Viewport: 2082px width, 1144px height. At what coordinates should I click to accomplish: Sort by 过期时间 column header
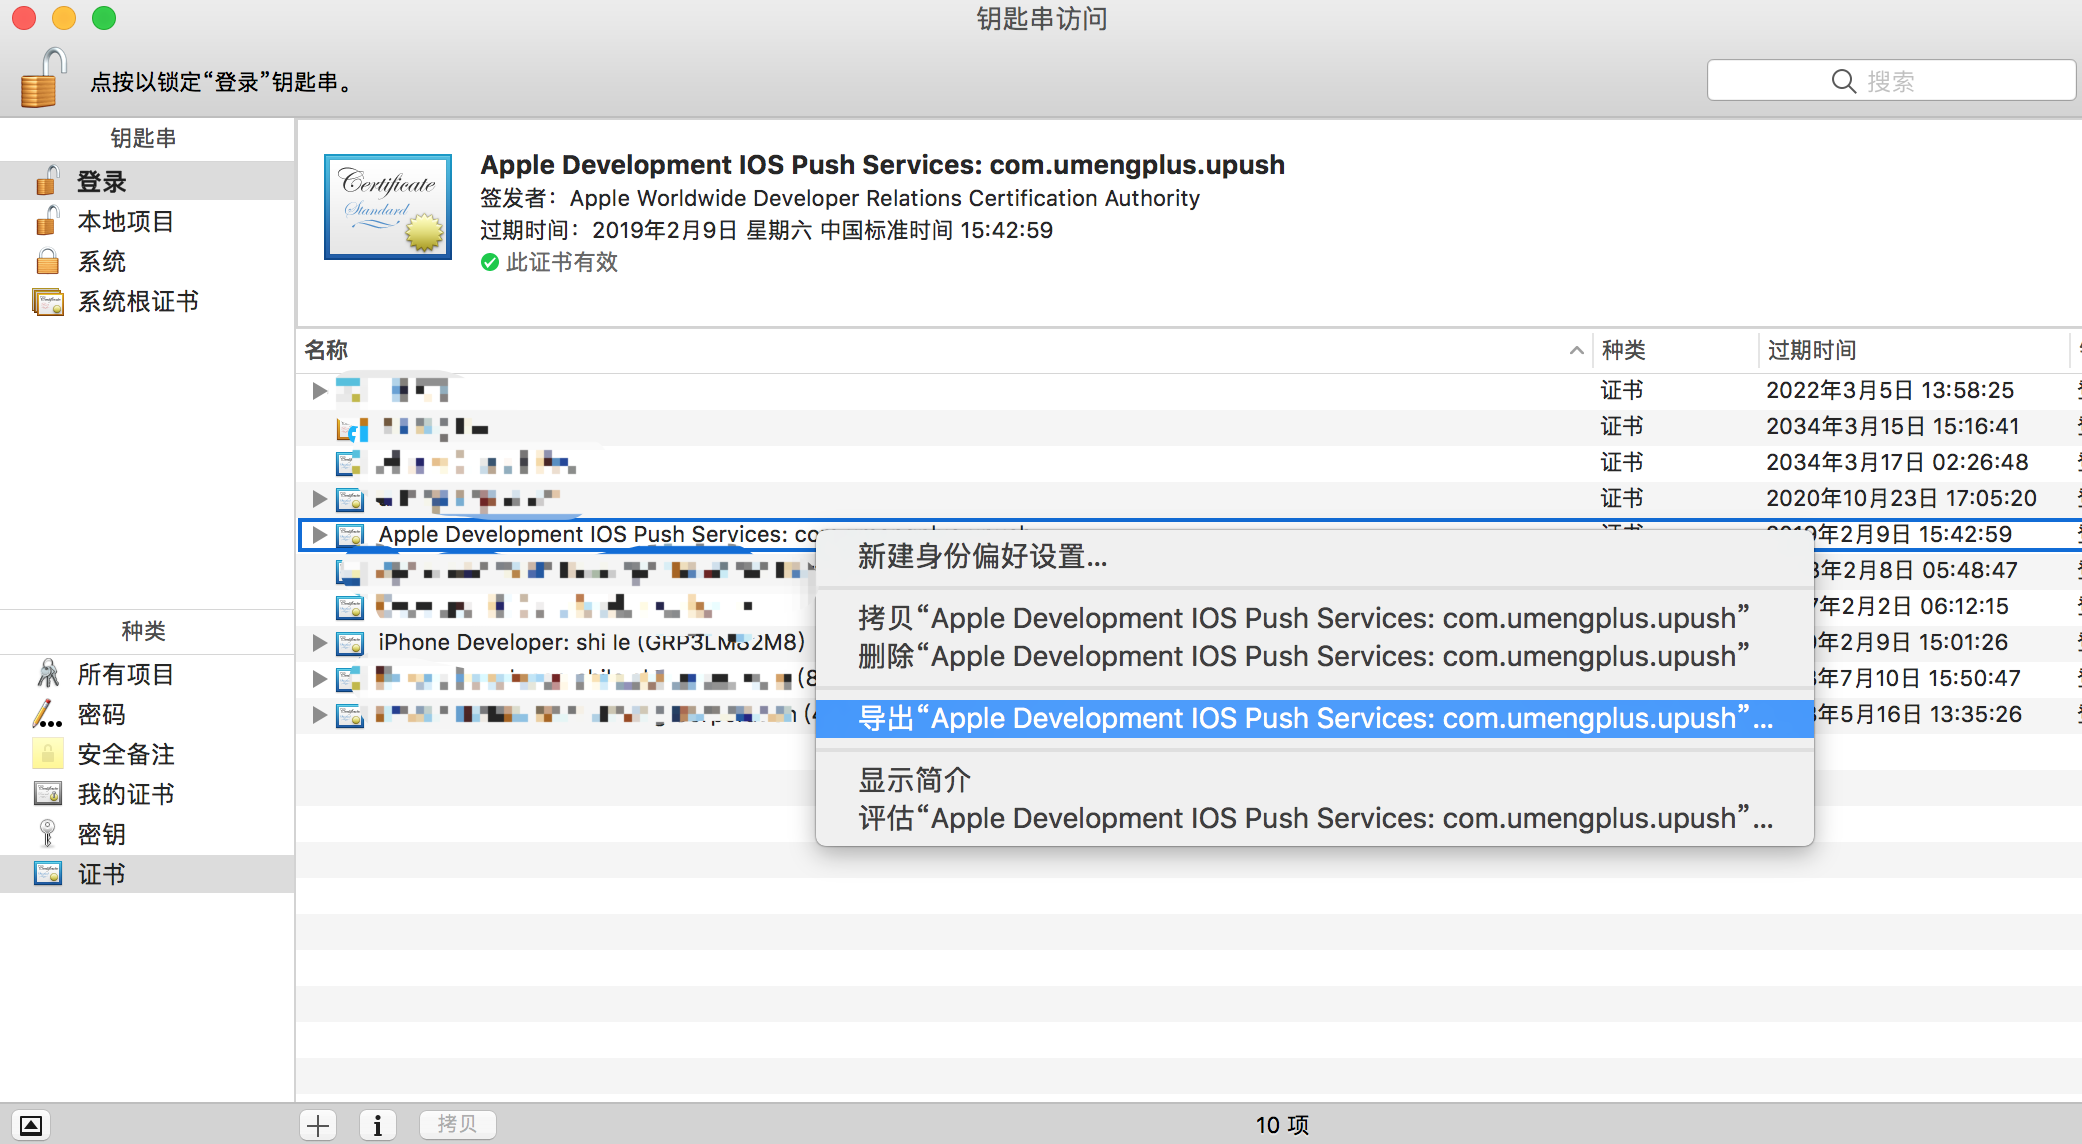coord(1913,350)
